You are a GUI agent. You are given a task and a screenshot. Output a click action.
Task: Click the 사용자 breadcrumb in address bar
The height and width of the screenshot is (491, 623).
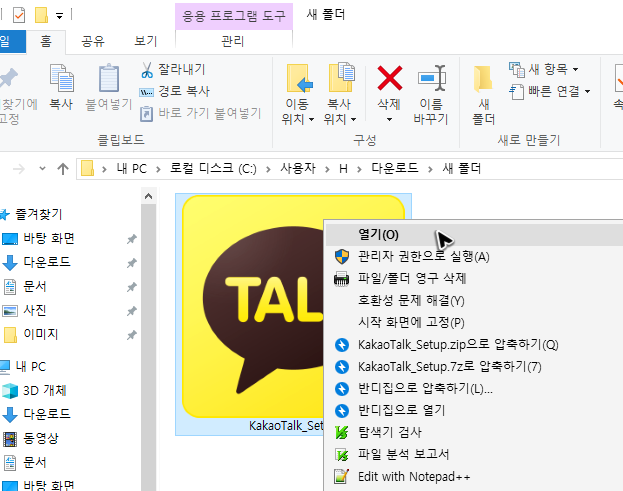[x=298, y=169]
